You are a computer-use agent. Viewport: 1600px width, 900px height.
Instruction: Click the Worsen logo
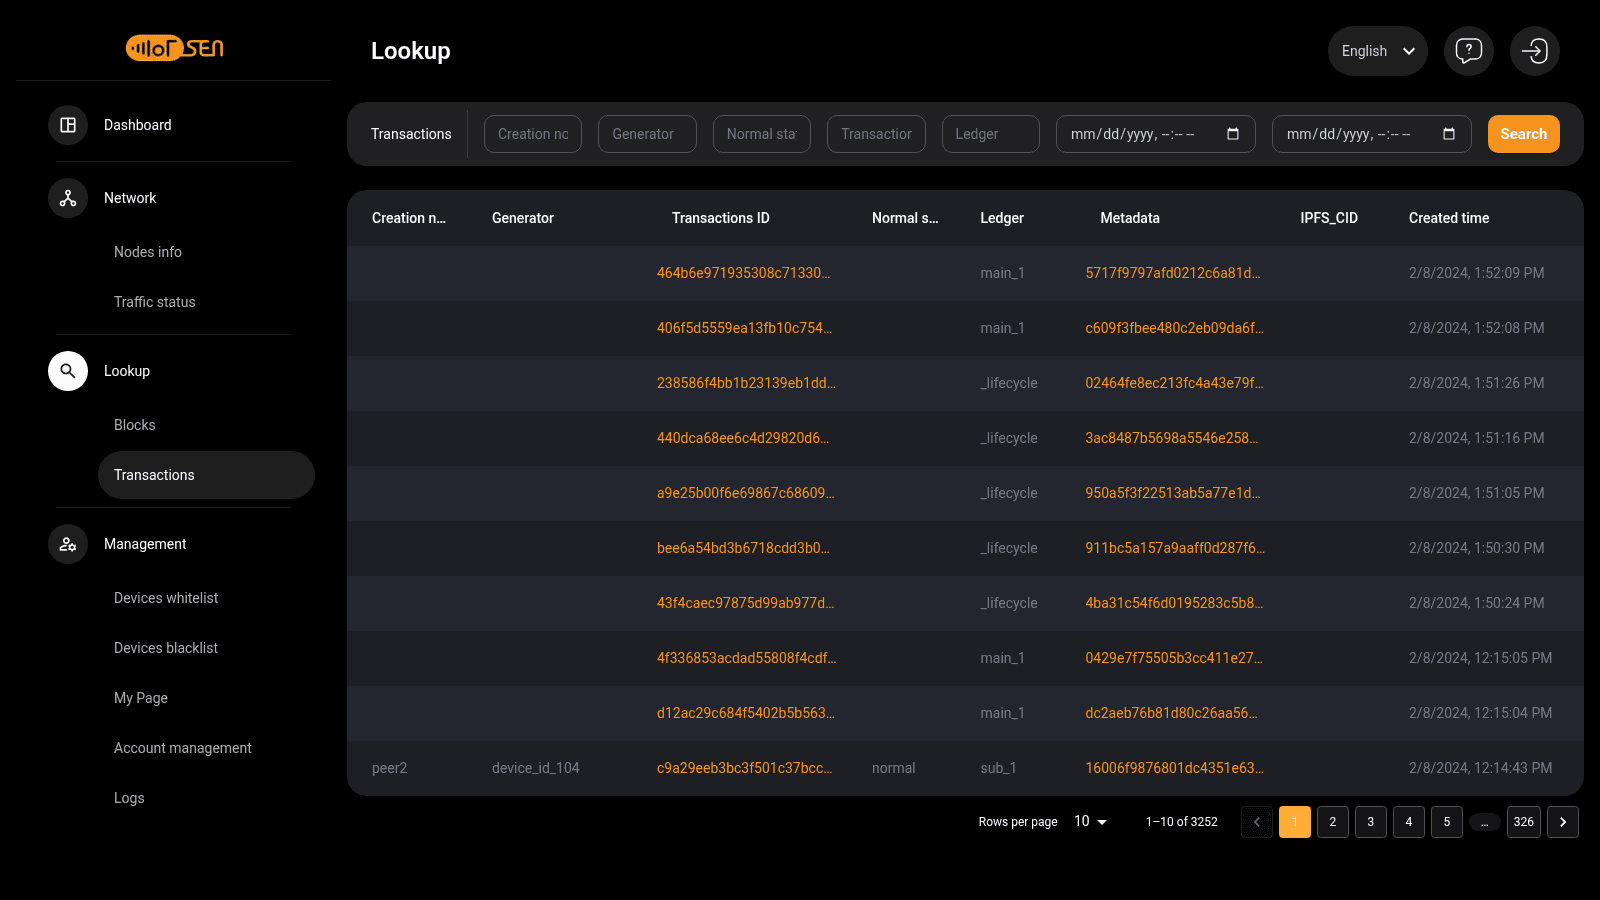(174, 47)
